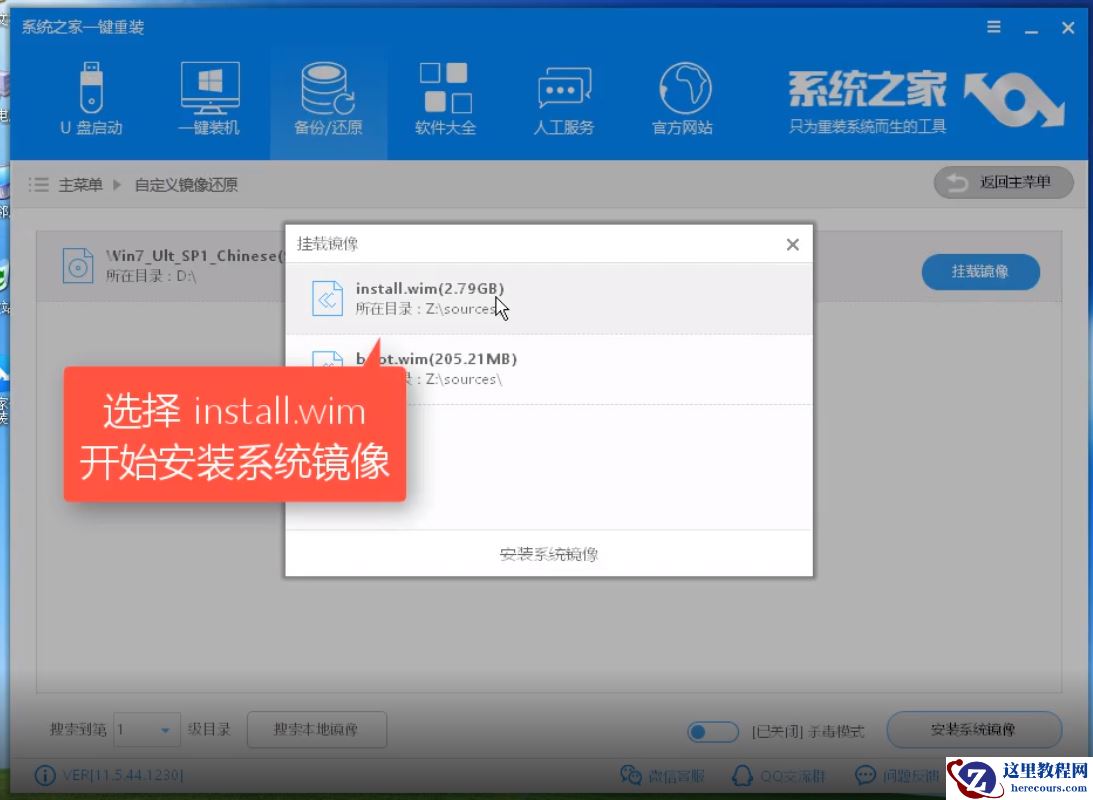The image size is (1093, 800).
Task: Open the hamburger menu in title bar
Action: [x=993, y=27]
